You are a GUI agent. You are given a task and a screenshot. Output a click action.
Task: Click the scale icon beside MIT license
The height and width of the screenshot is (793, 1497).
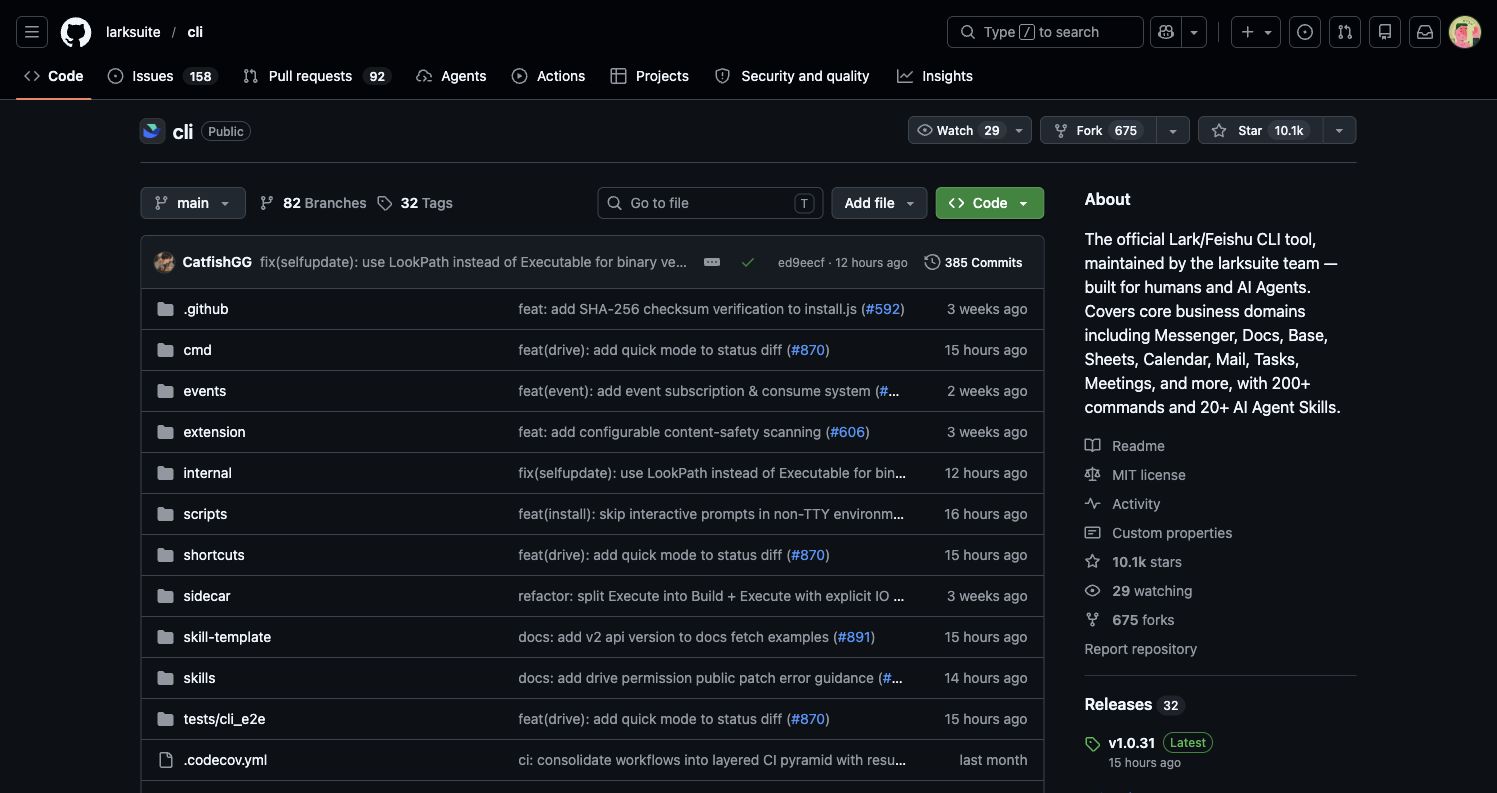point(1093,475)
